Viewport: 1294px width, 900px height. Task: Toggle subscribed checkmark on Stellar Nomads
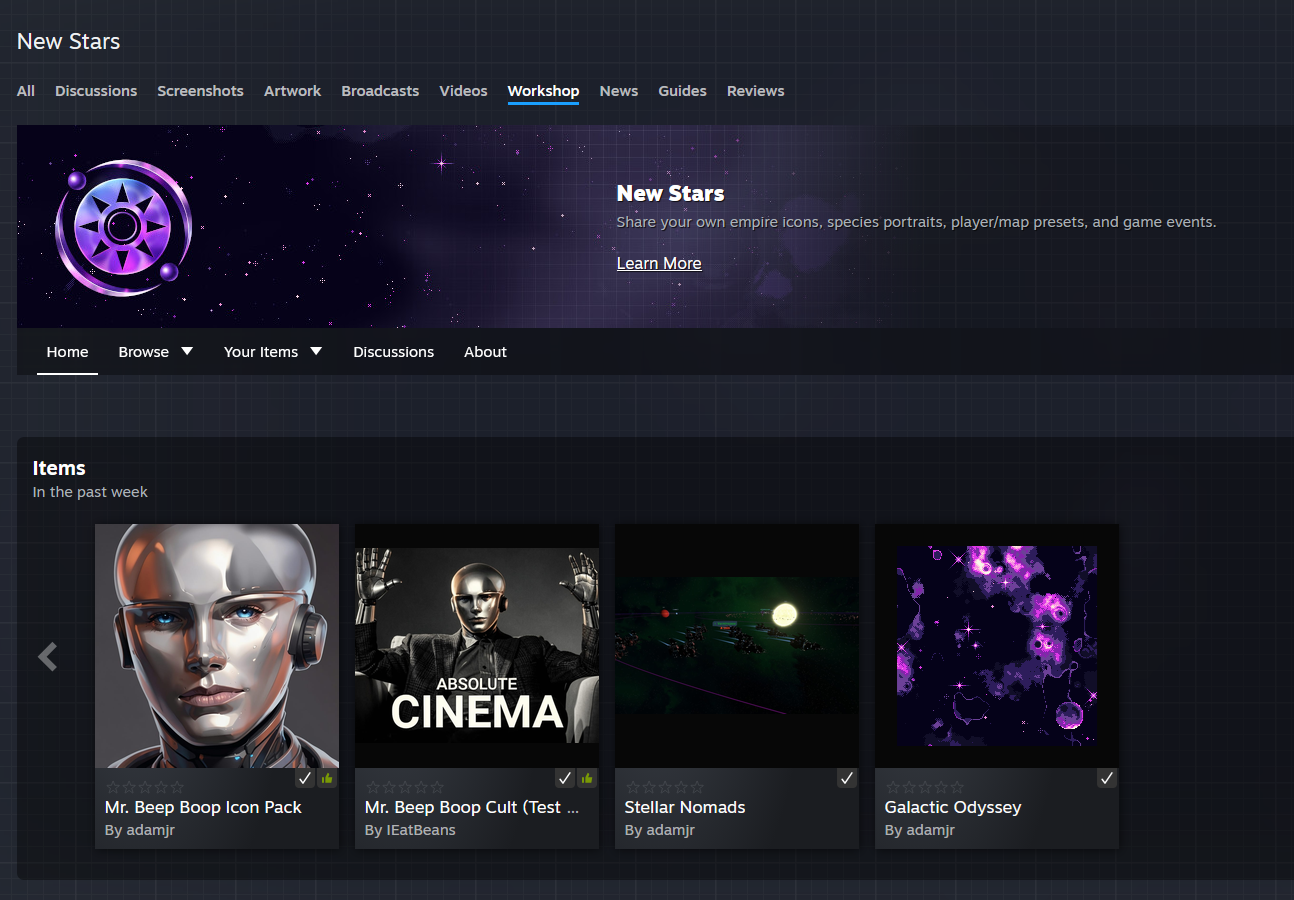click(x=847, y=778)
